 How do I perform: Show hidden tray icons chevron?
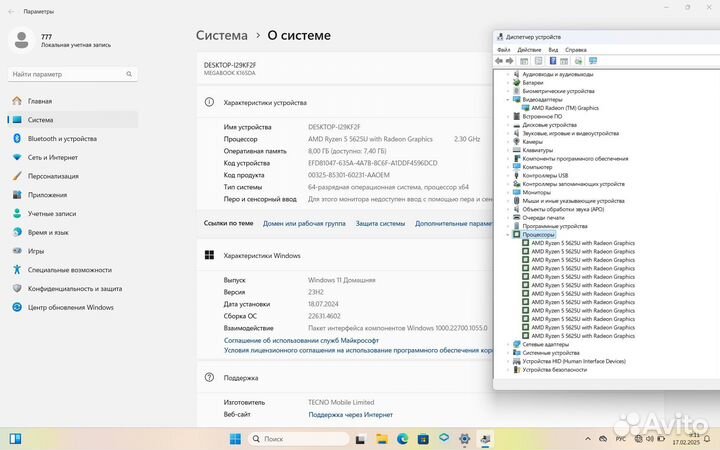click(x=588, y=439)
